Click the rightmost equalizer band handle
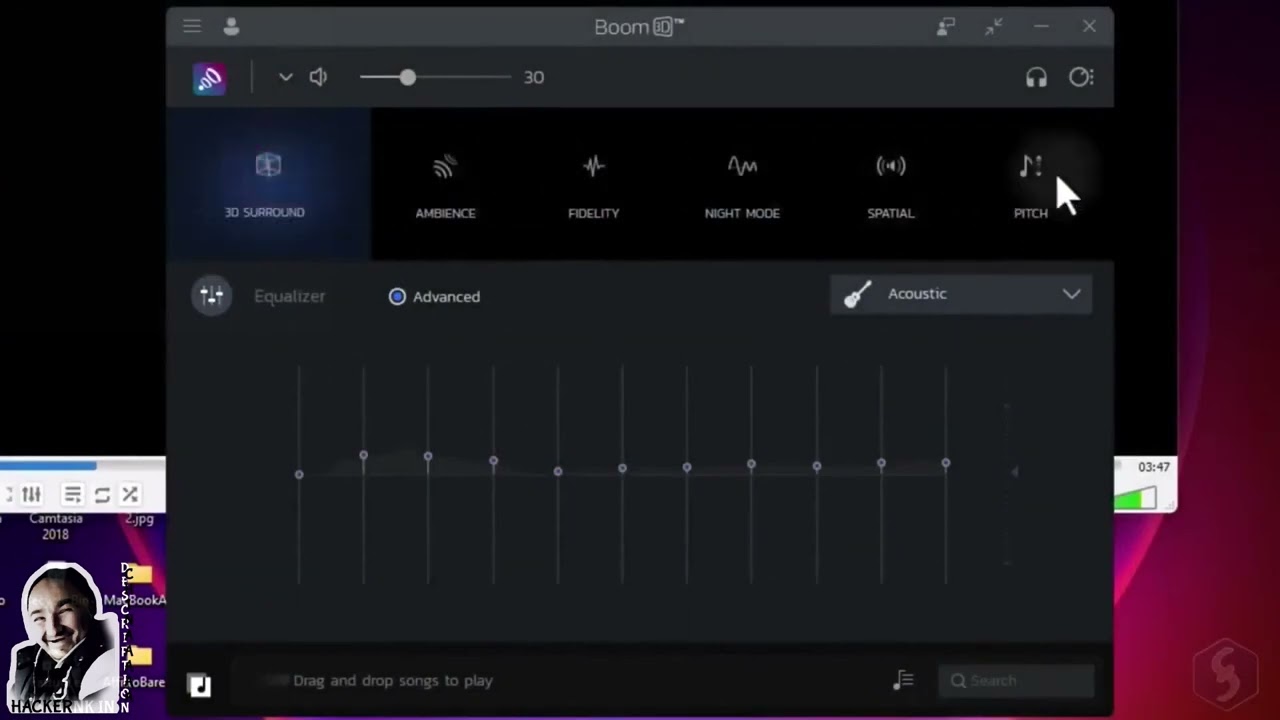 click(x=946, y=463)
